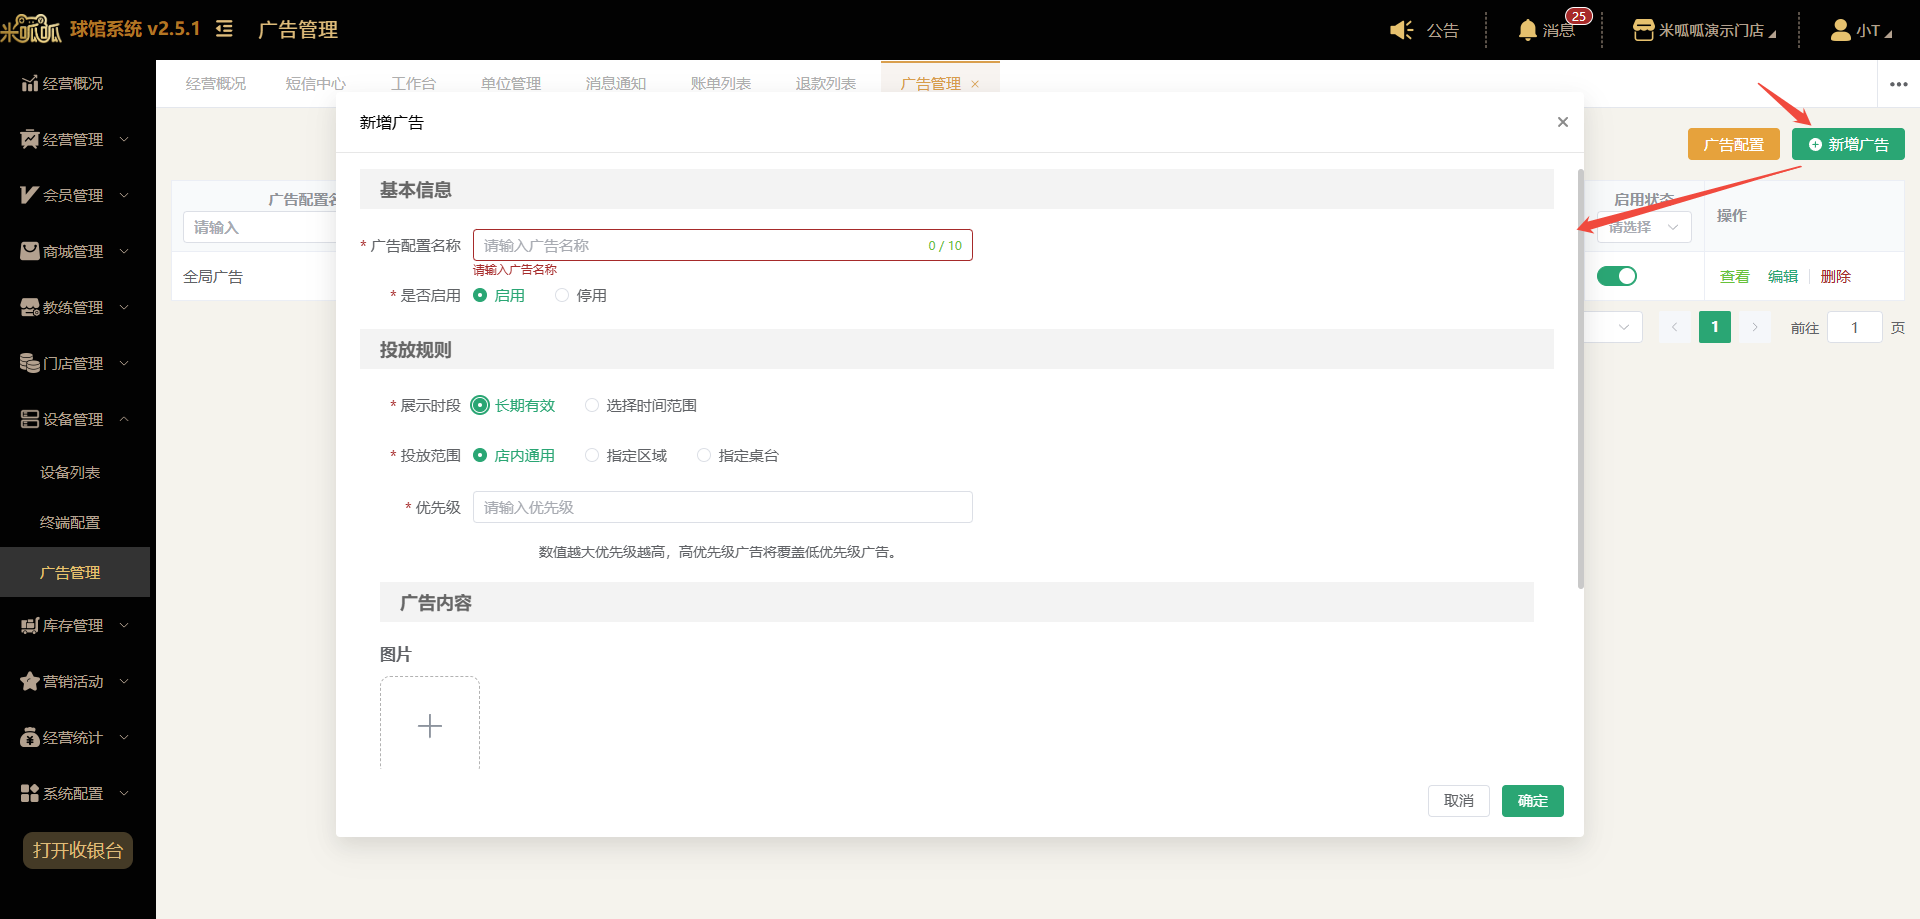Open the 启用状态 请选择 filter dropdown

coord(1644,227)
